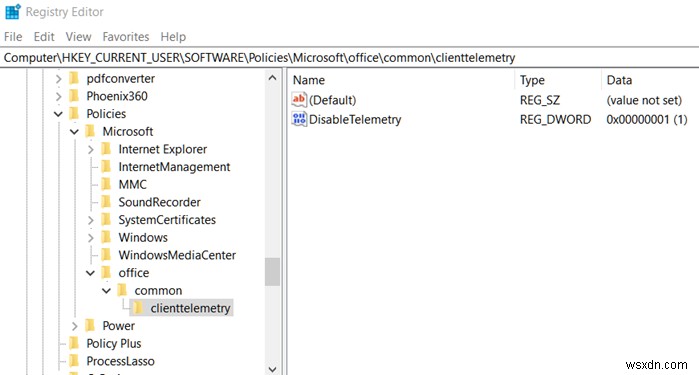Screen dimensions: 699x375
Task: Select the Windows folder icon
Action: 106,237
